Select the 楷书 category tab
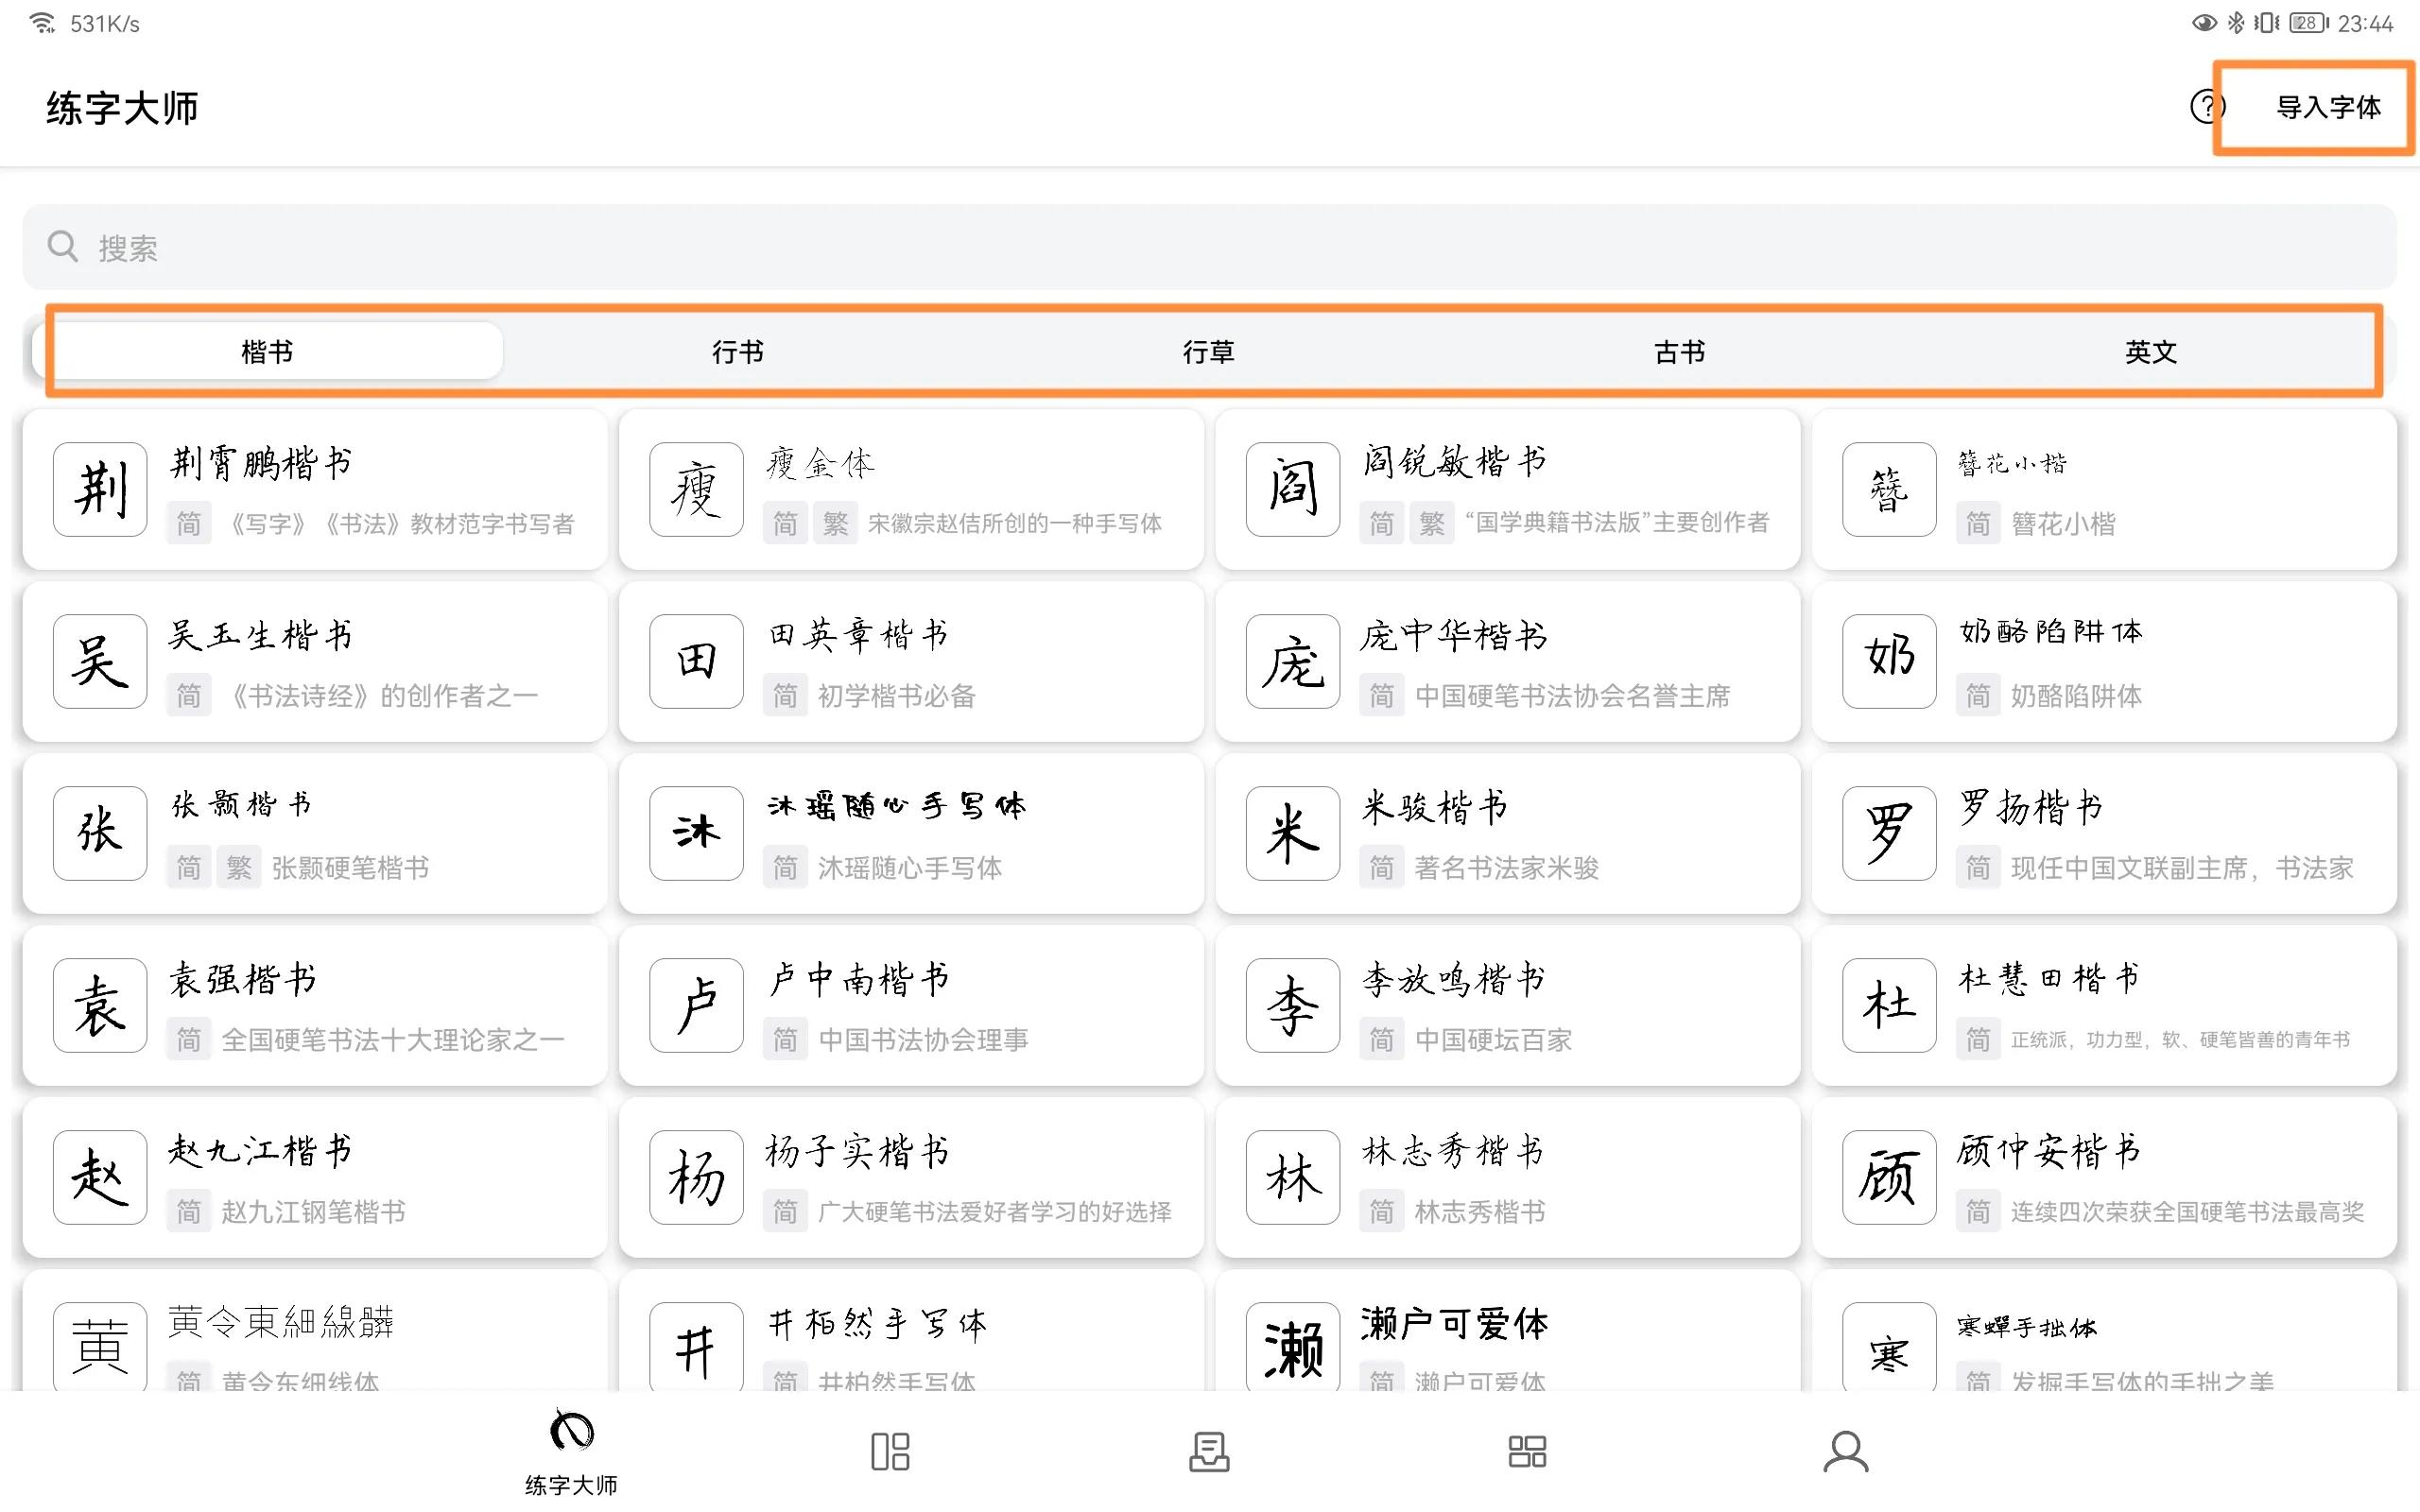The height and width of the screenshot is (1512, 2420). coord(274,350)
